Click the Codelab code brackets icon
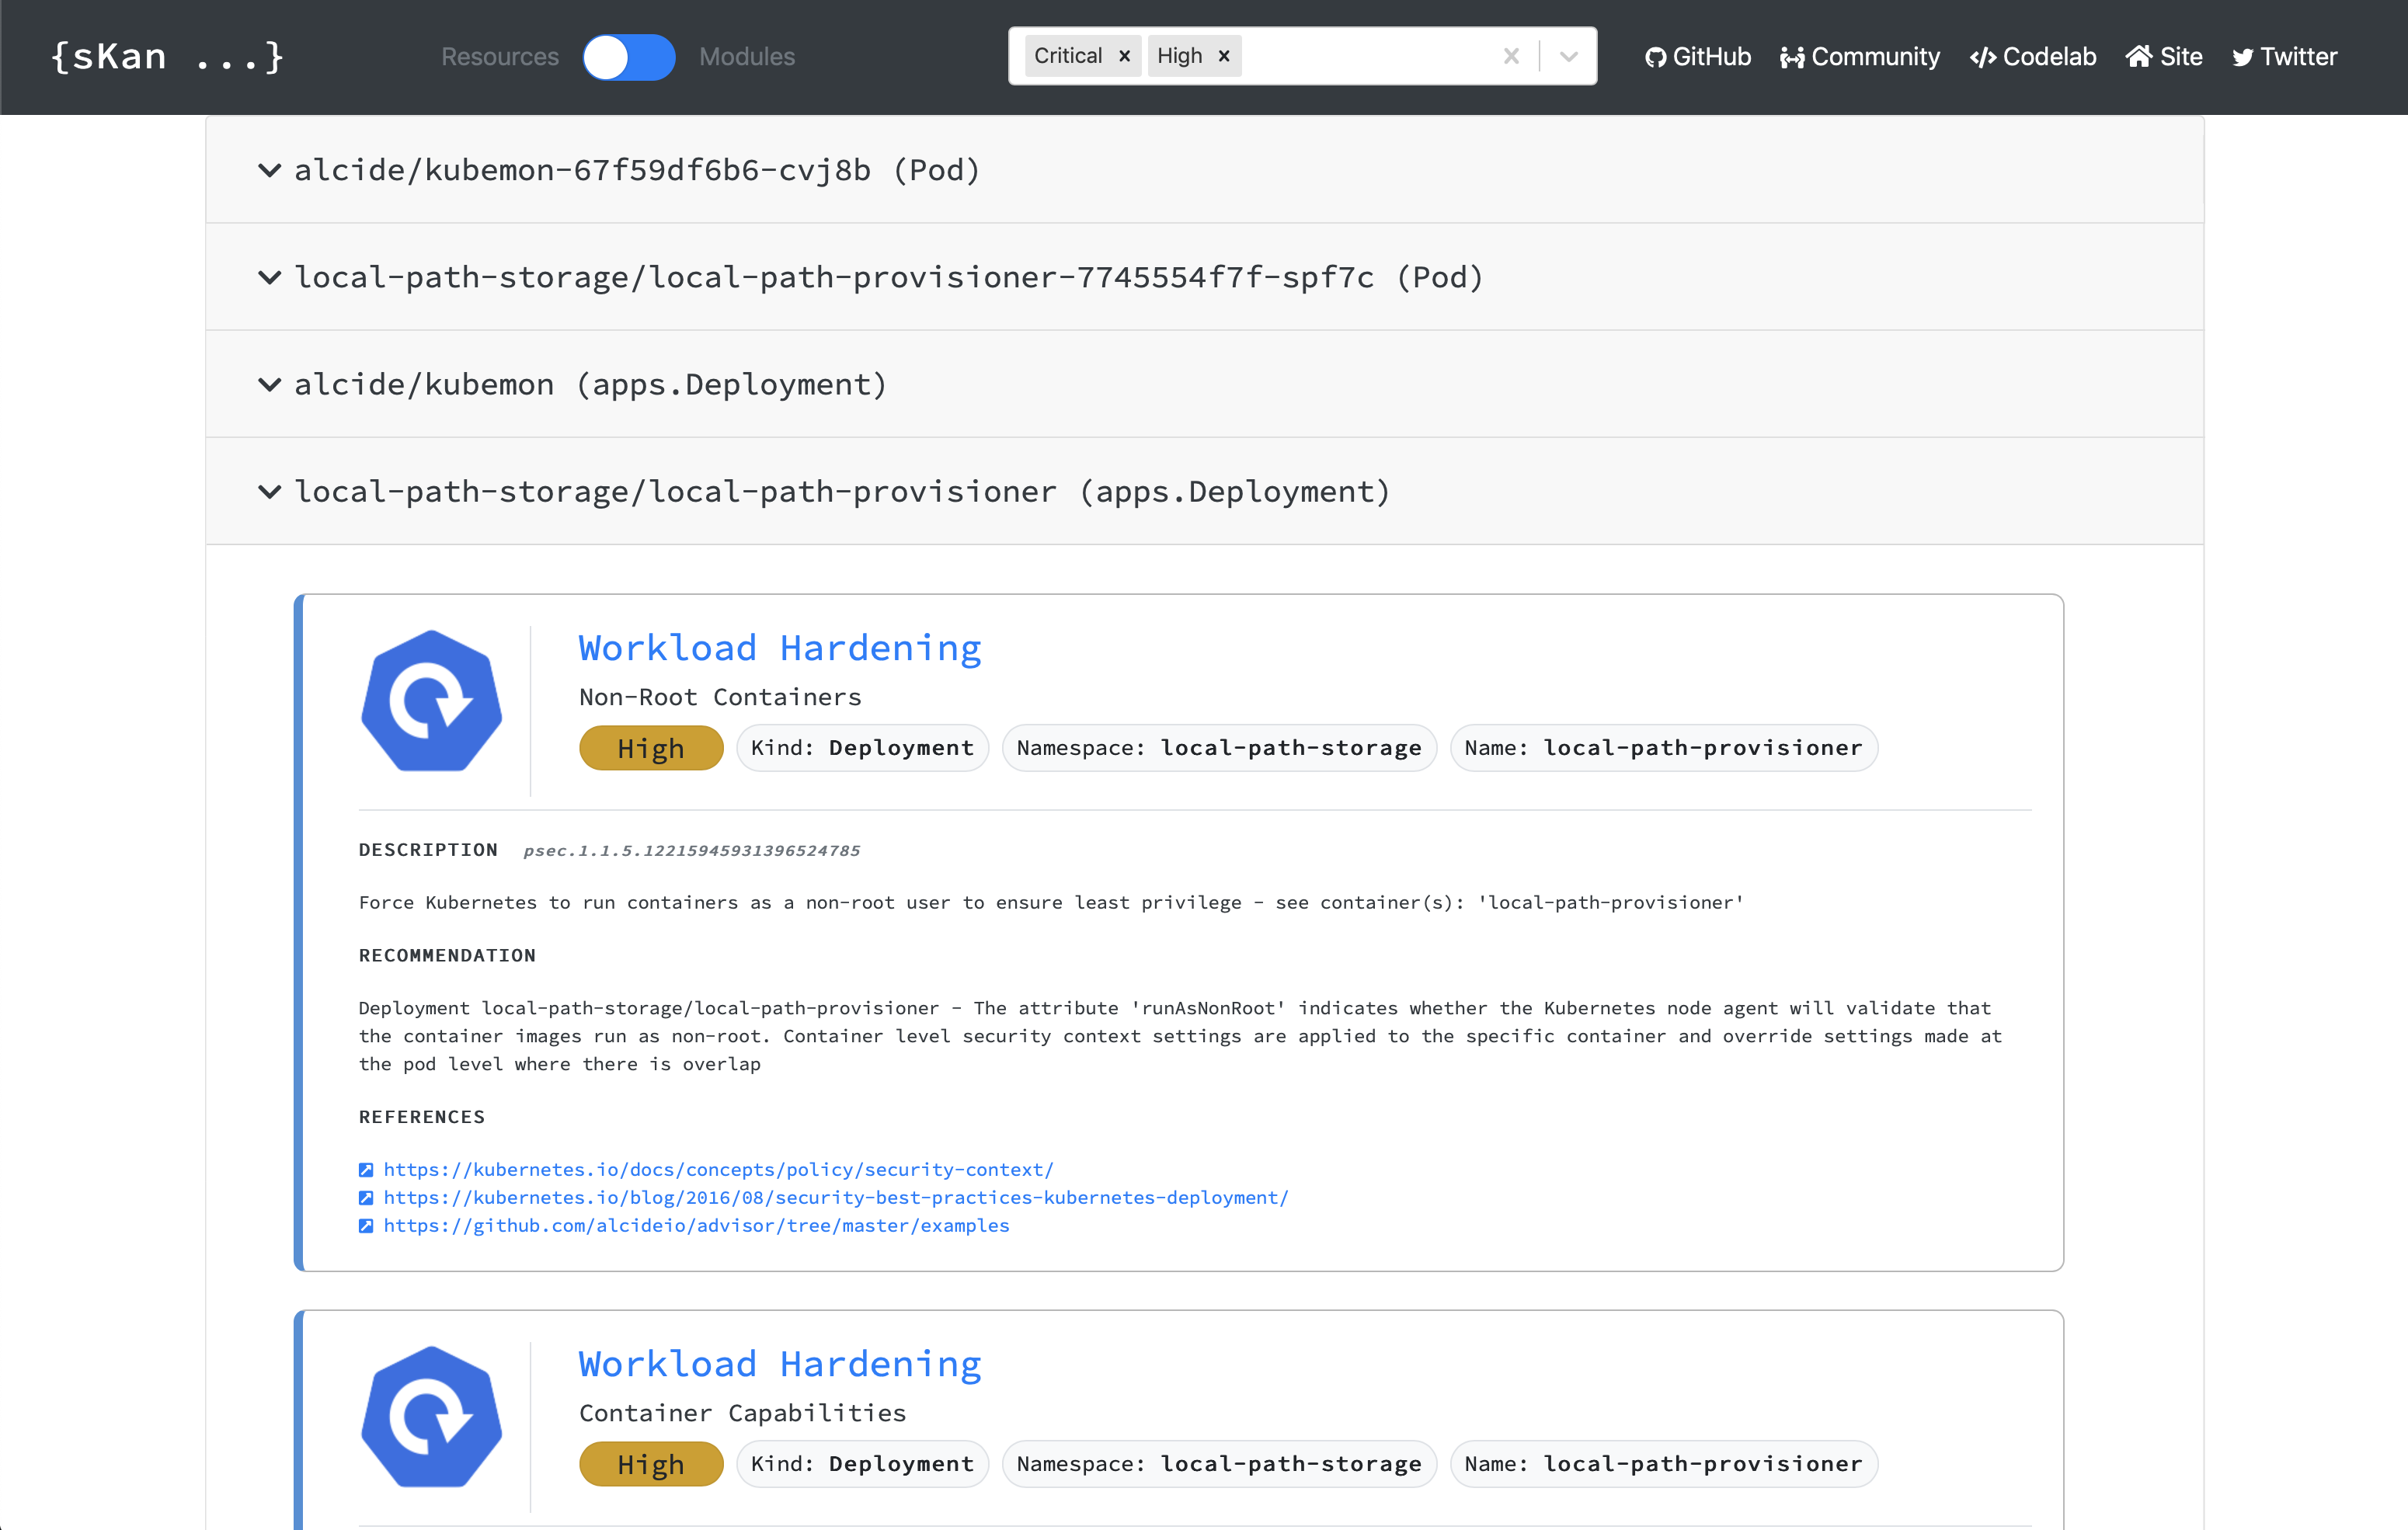The width and height of the screenshot is (2408, 1530). (x=1982, y=58)
